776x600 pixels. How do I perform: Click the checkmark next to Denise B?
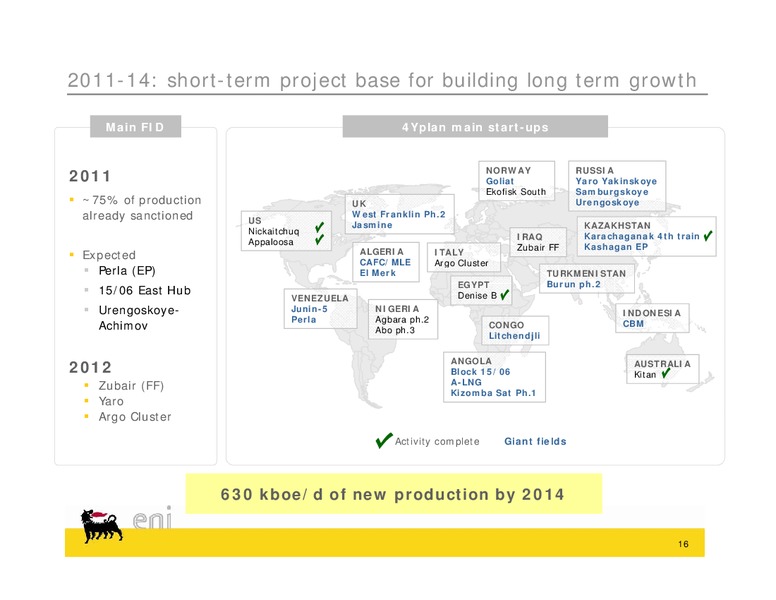[x=504, y=295]
